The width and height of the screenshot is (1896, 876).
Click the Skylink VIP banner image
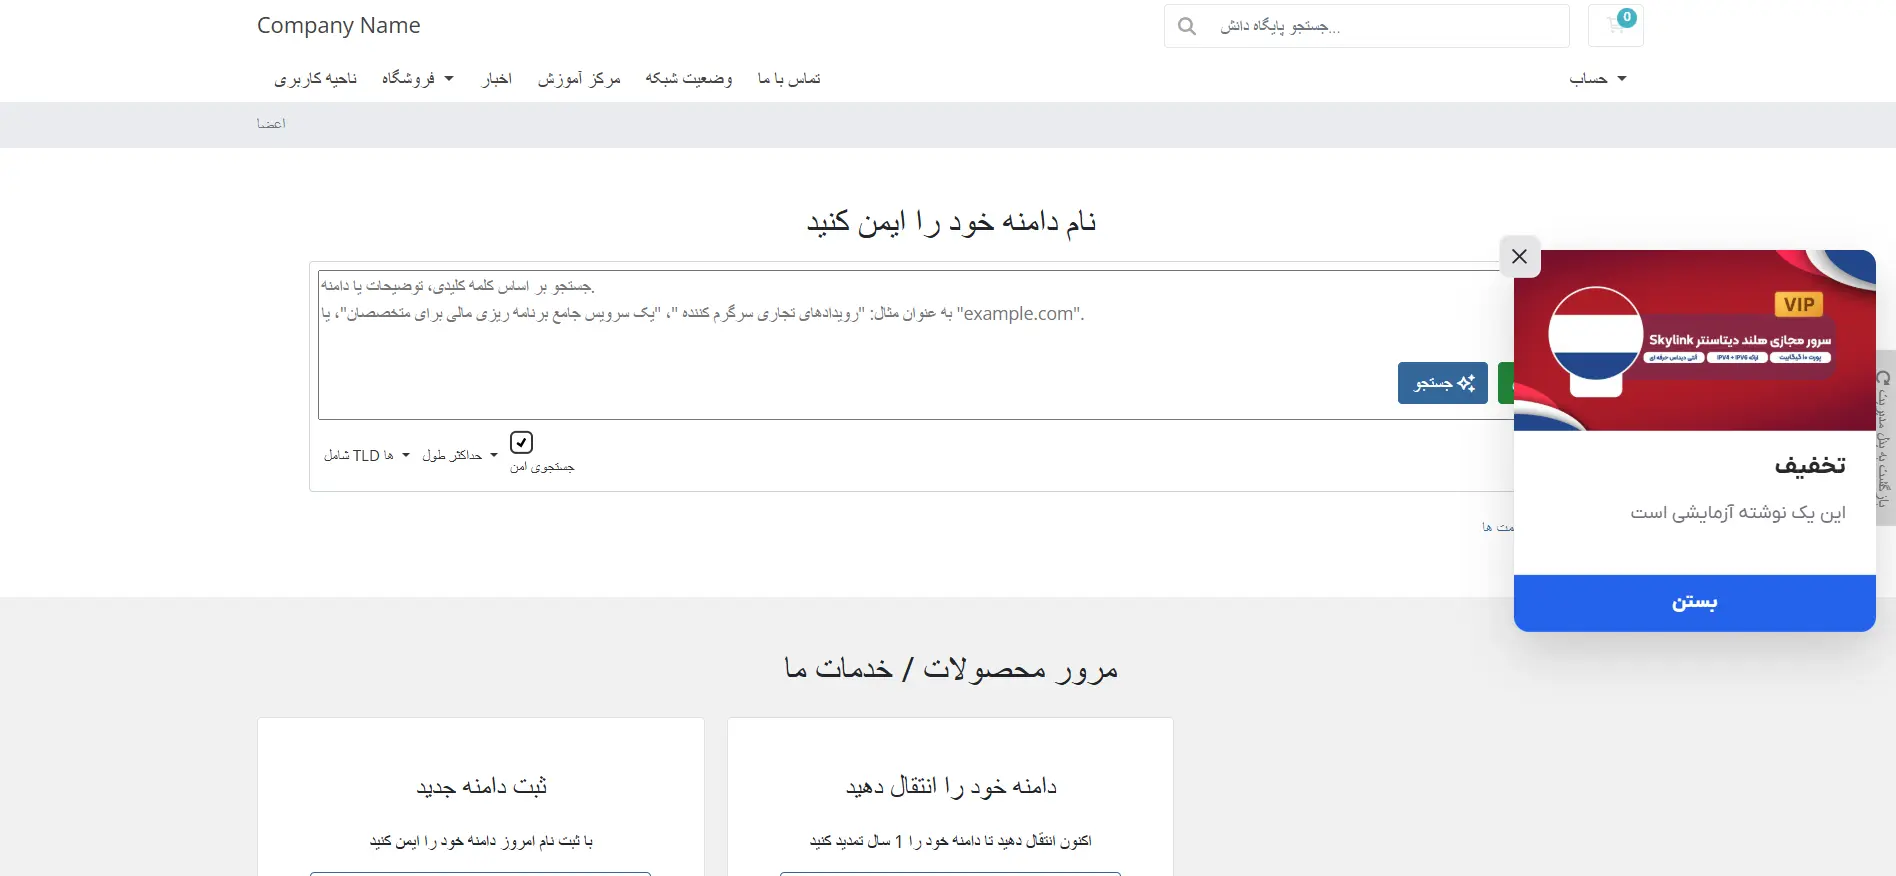[1694, 340]
